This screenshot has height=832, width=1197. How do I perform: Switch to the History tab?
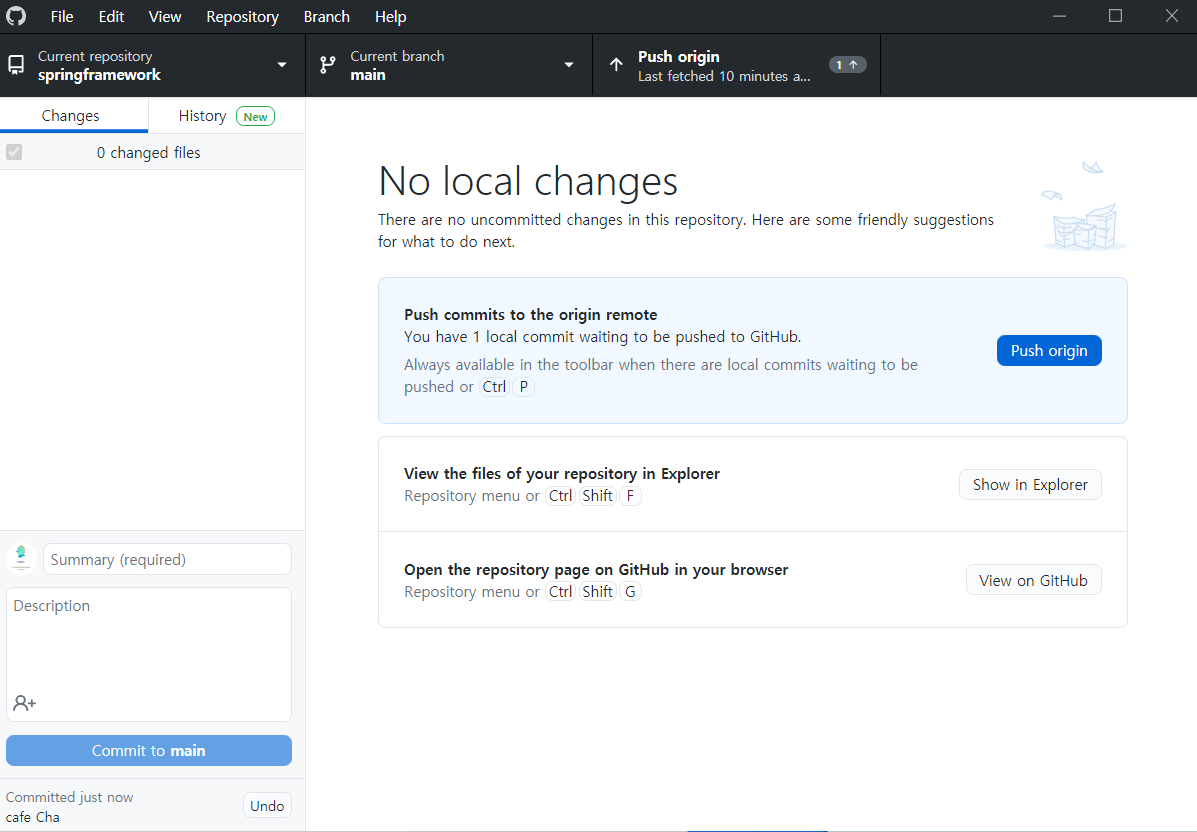click(x=227, y=116)
